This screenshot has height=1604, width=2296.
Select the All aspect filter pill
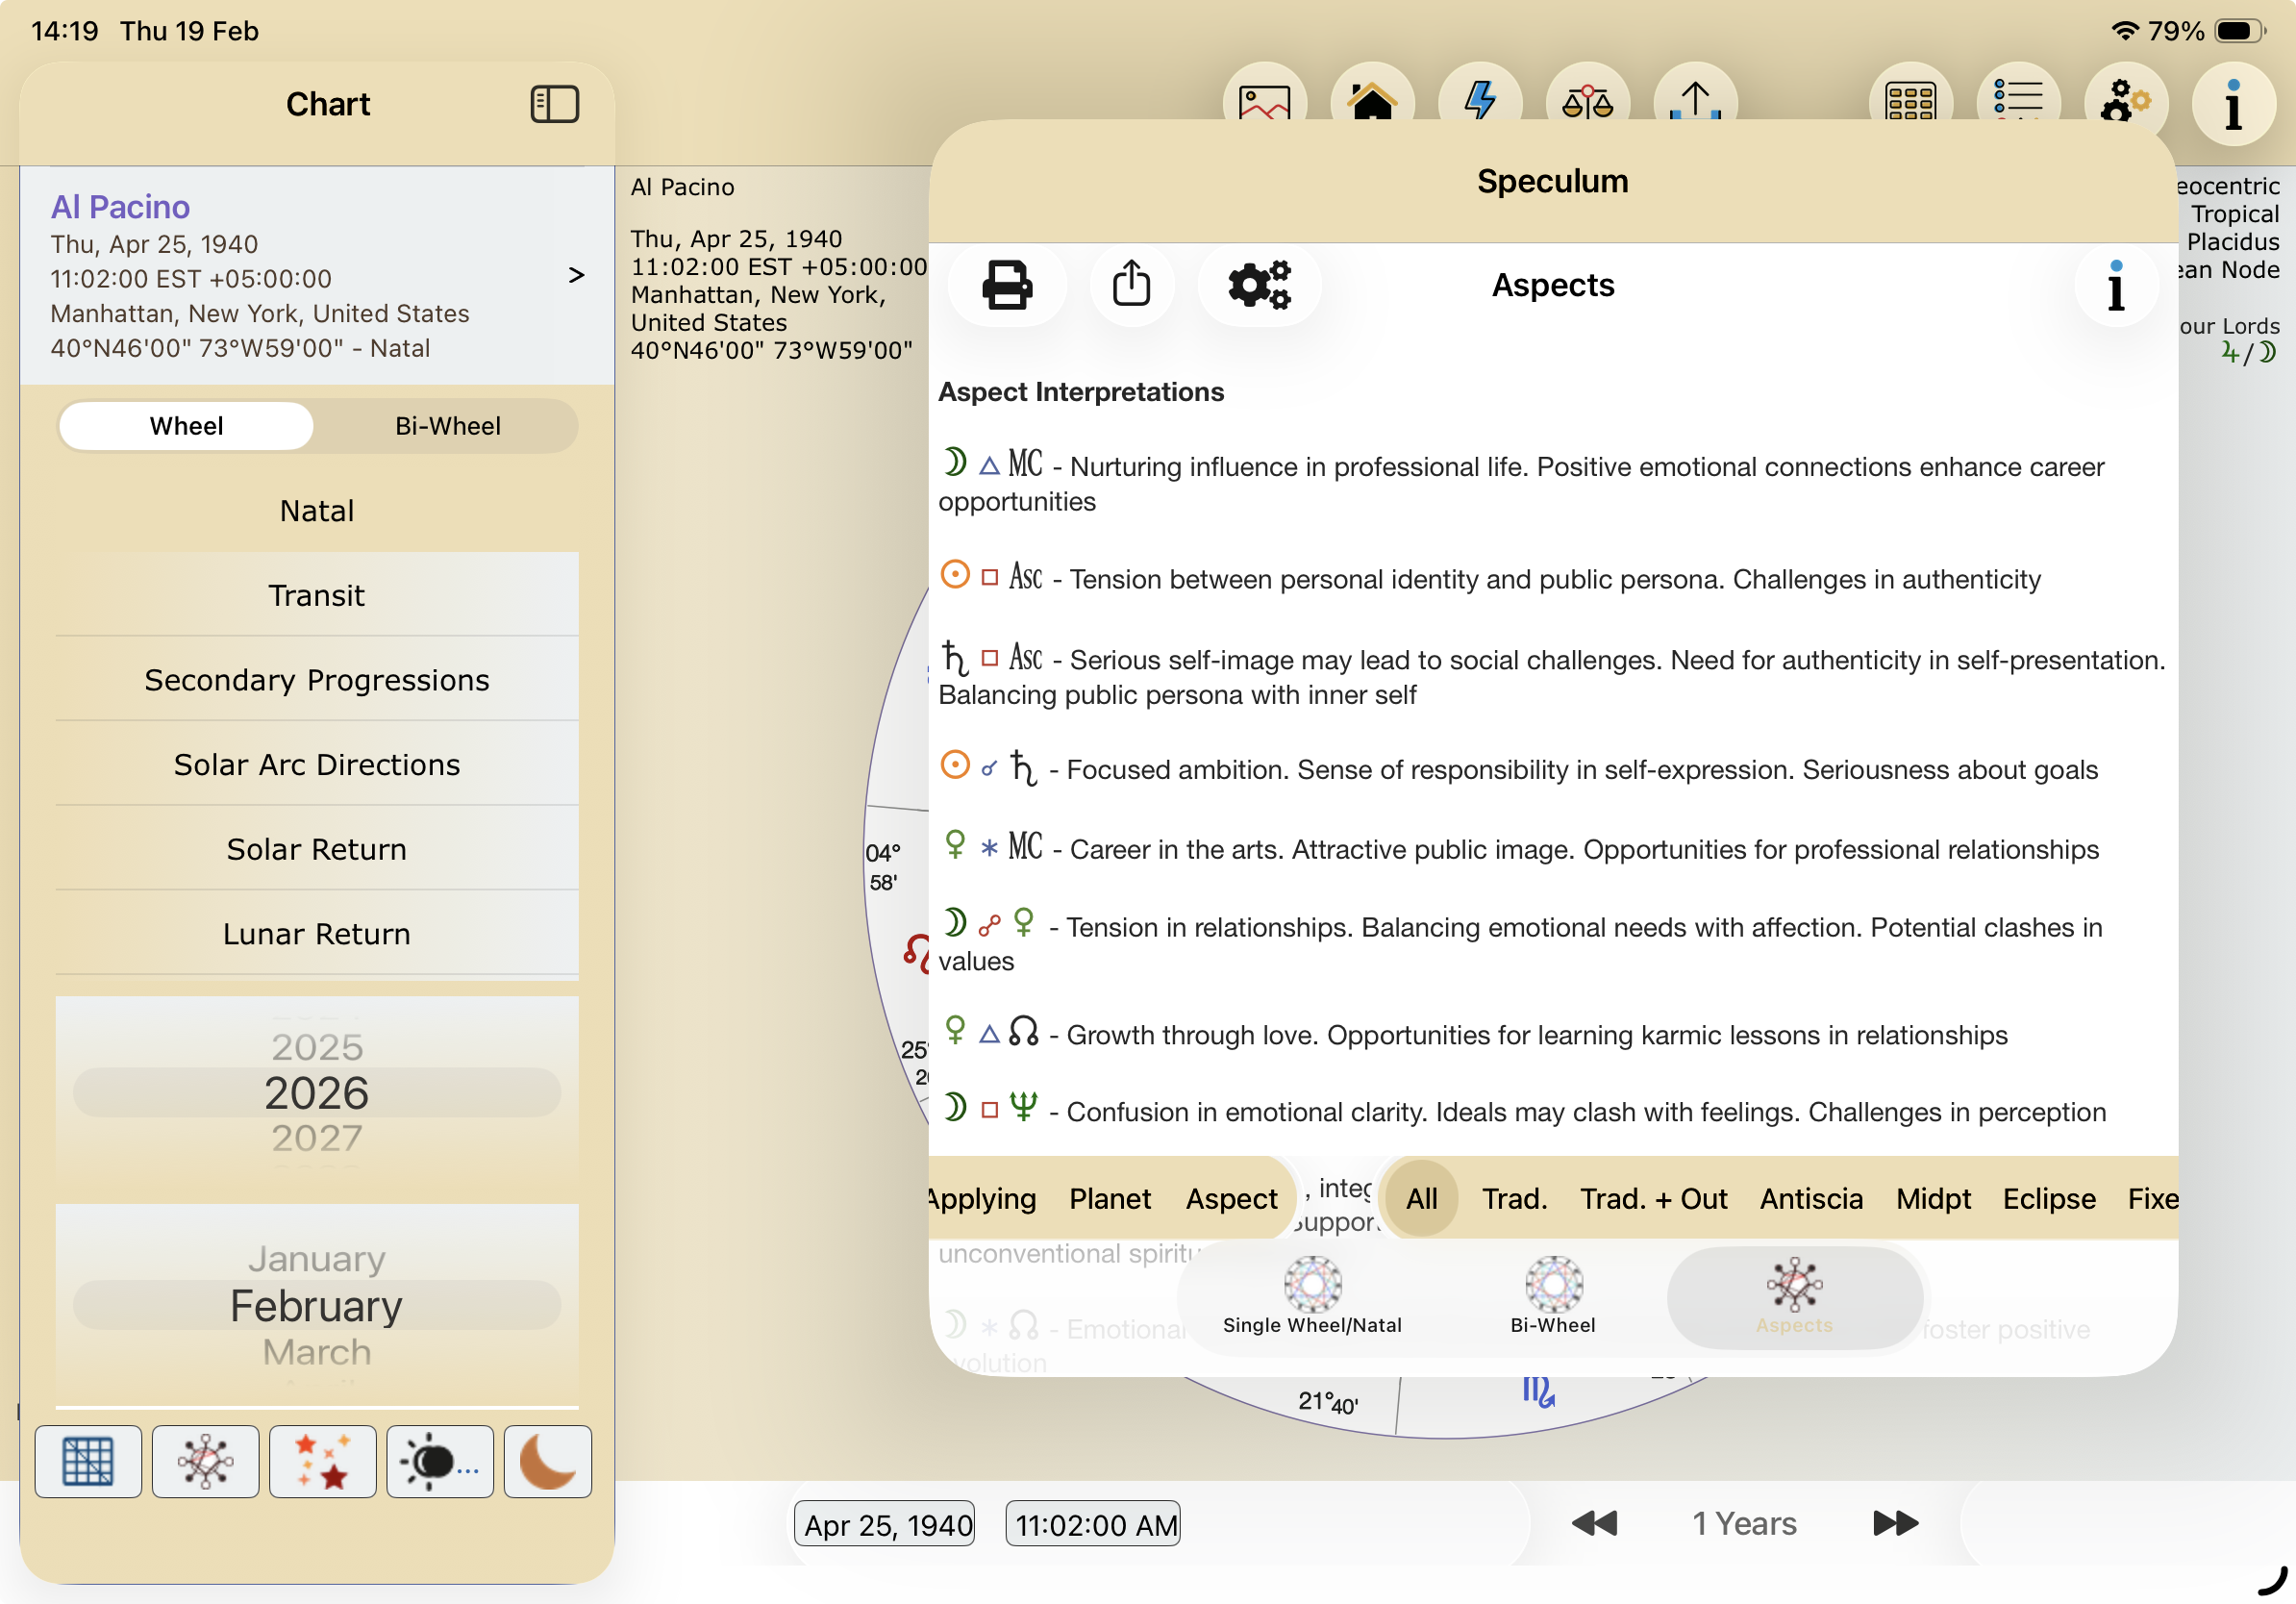1421,1198
